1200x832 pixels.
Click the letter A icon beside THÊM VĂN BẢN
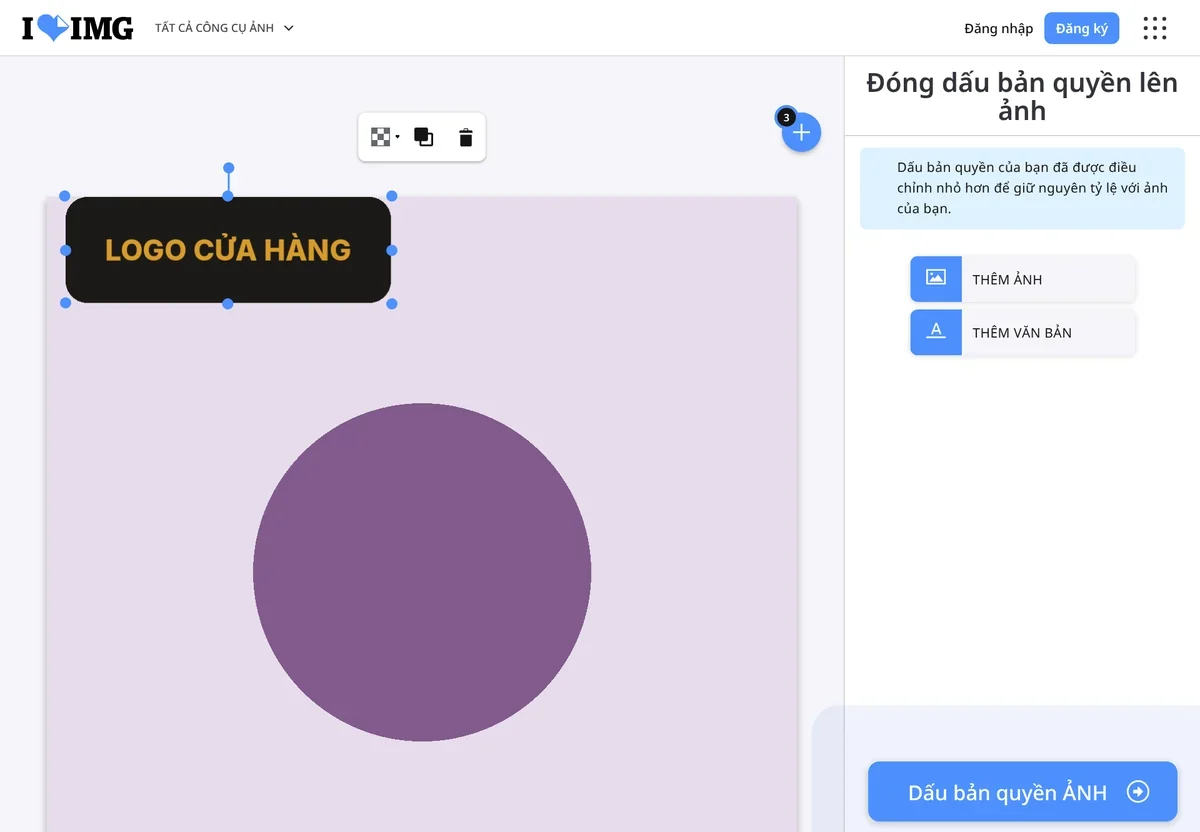pos(936,331)
